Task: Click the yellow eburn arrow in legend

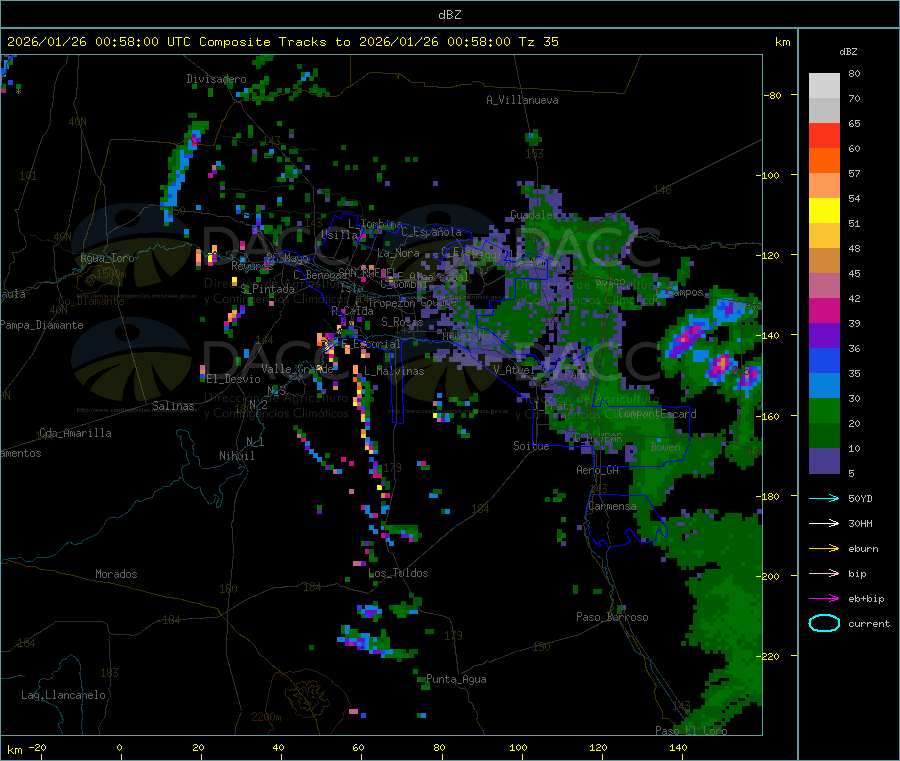Action: click(x=824, y=549)
